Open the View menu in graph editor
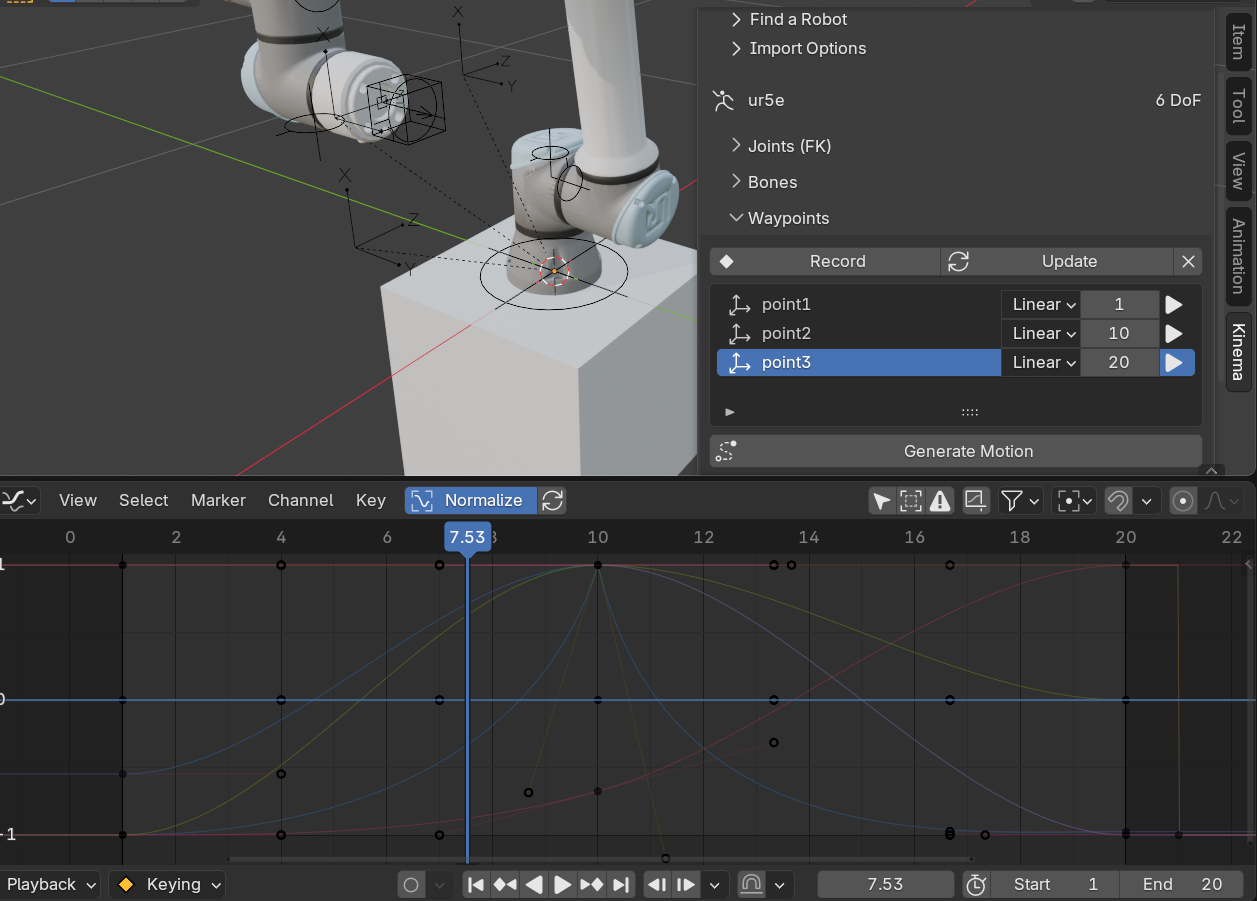This screenshot has width=1257, height=901. point(78,500)
